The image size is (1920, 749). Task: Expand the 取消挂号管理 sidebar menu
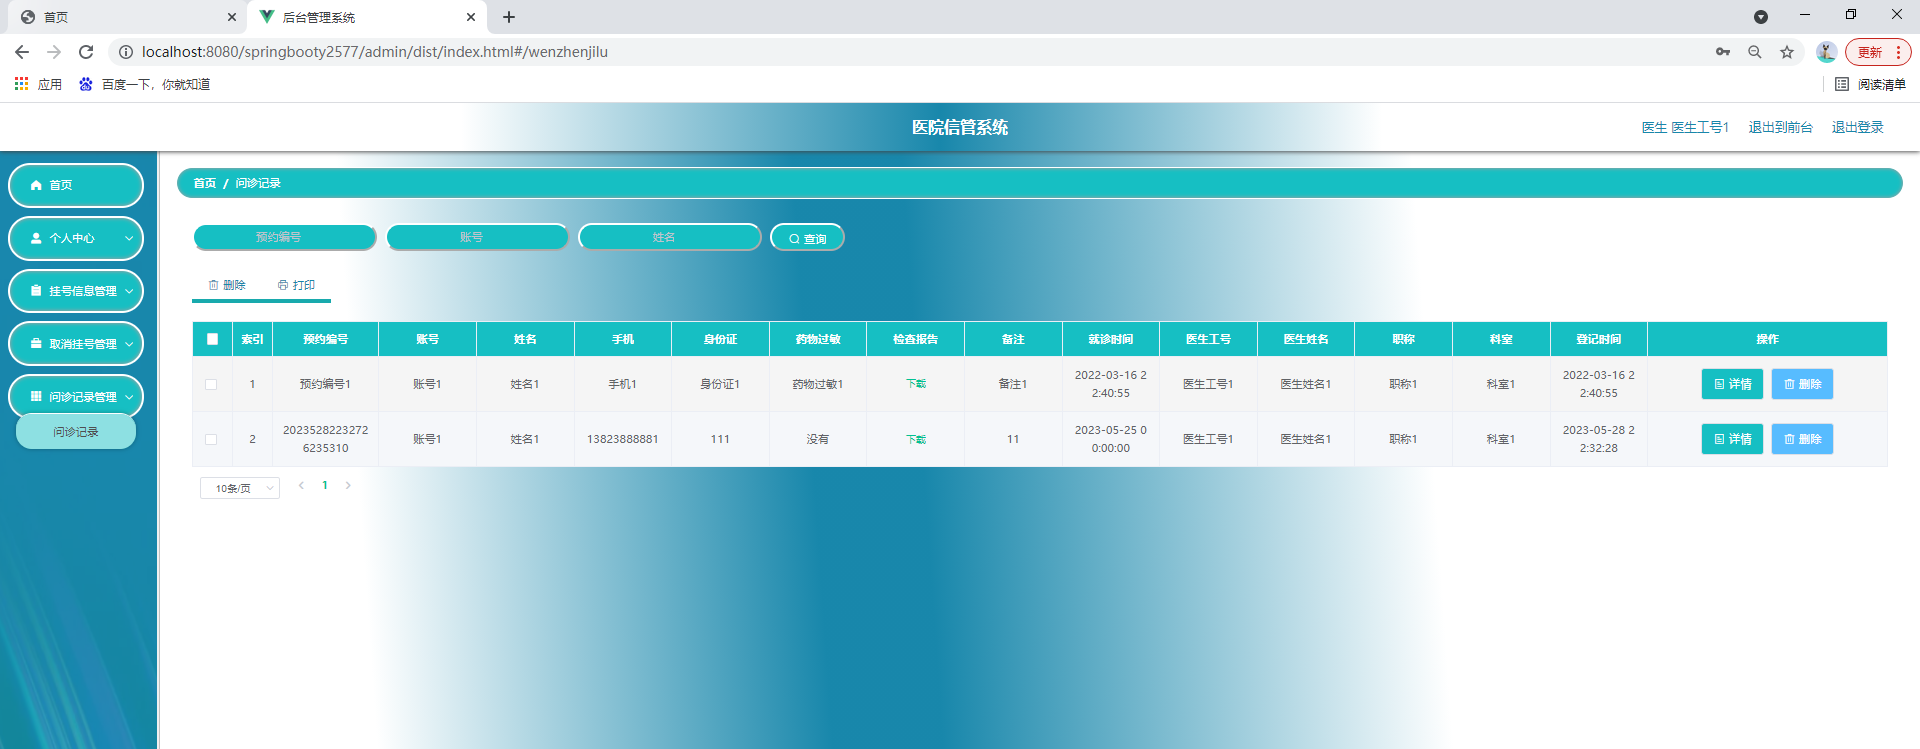point(76,344)
